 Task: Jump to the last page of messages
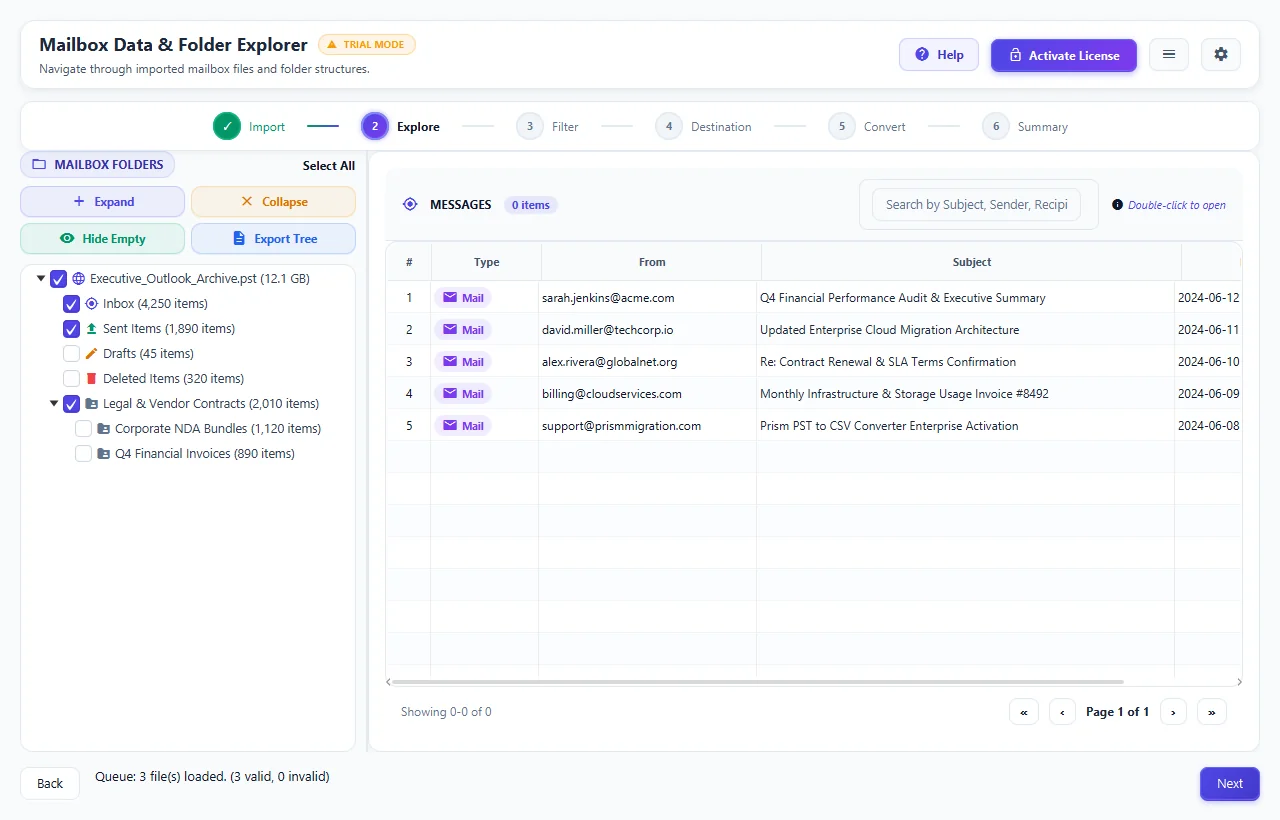pos(1212,712)
